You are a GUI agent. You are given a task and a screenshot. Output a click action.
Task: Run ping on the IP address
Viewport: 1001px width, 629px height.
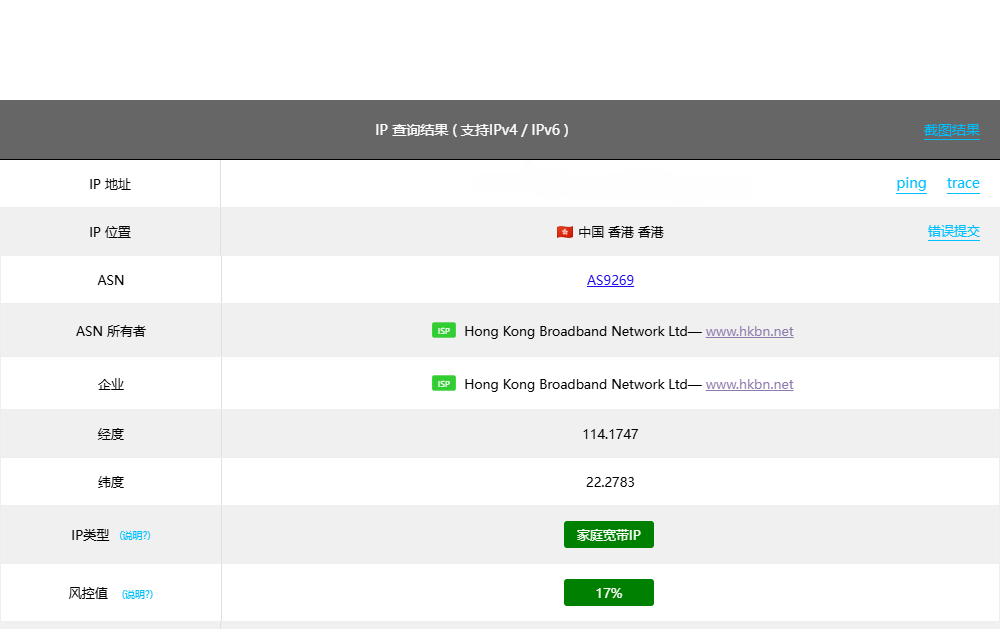(911, 183)
